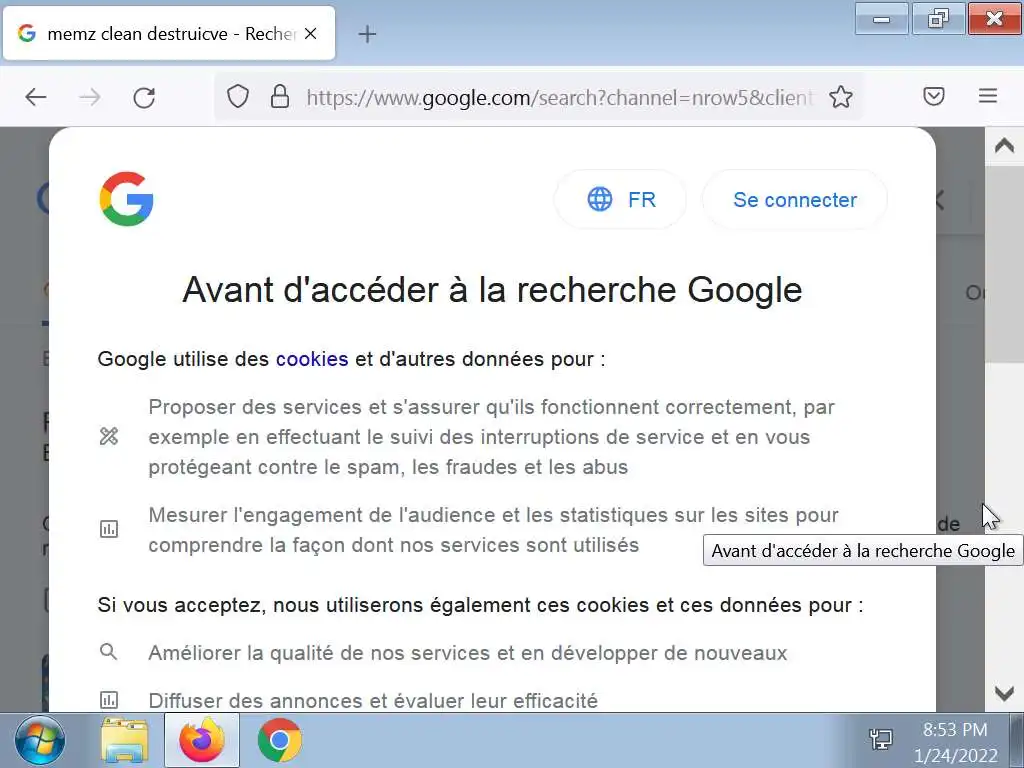Launch Google Chrome from taskbar

(280, 741)
